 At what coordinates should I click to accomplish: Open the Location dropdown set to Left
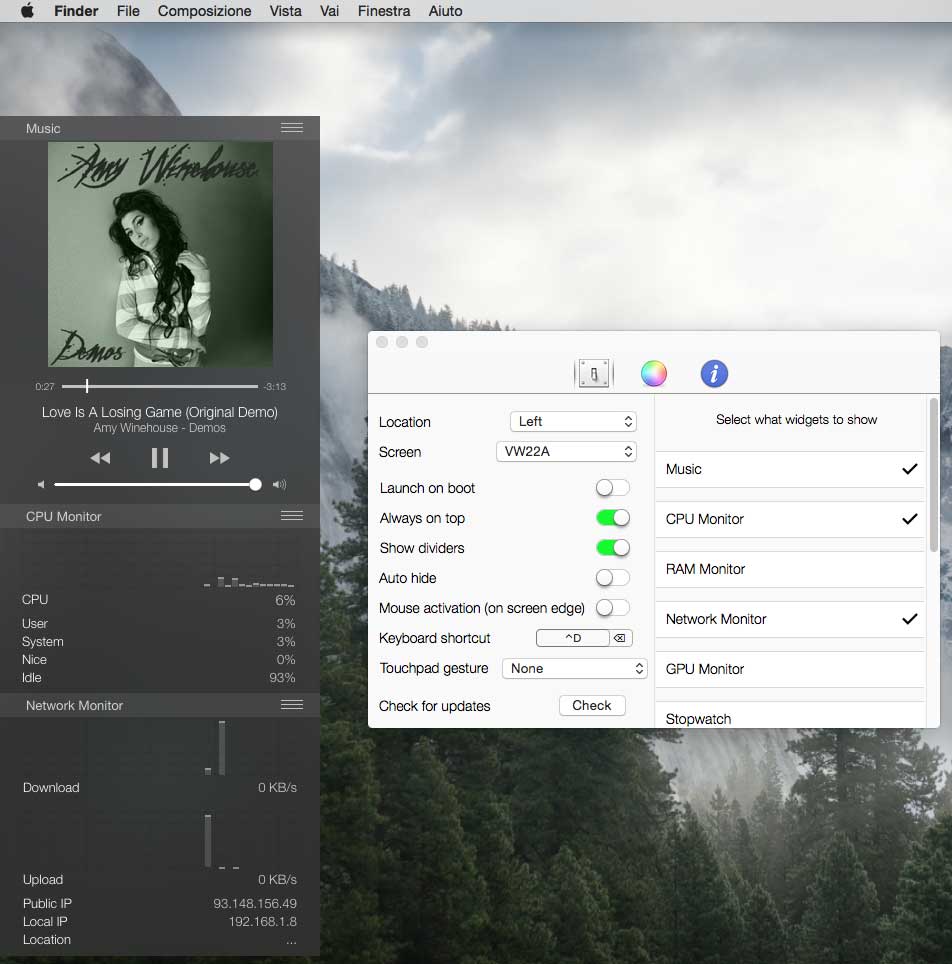pyautogui.click(x=572, y=422)
